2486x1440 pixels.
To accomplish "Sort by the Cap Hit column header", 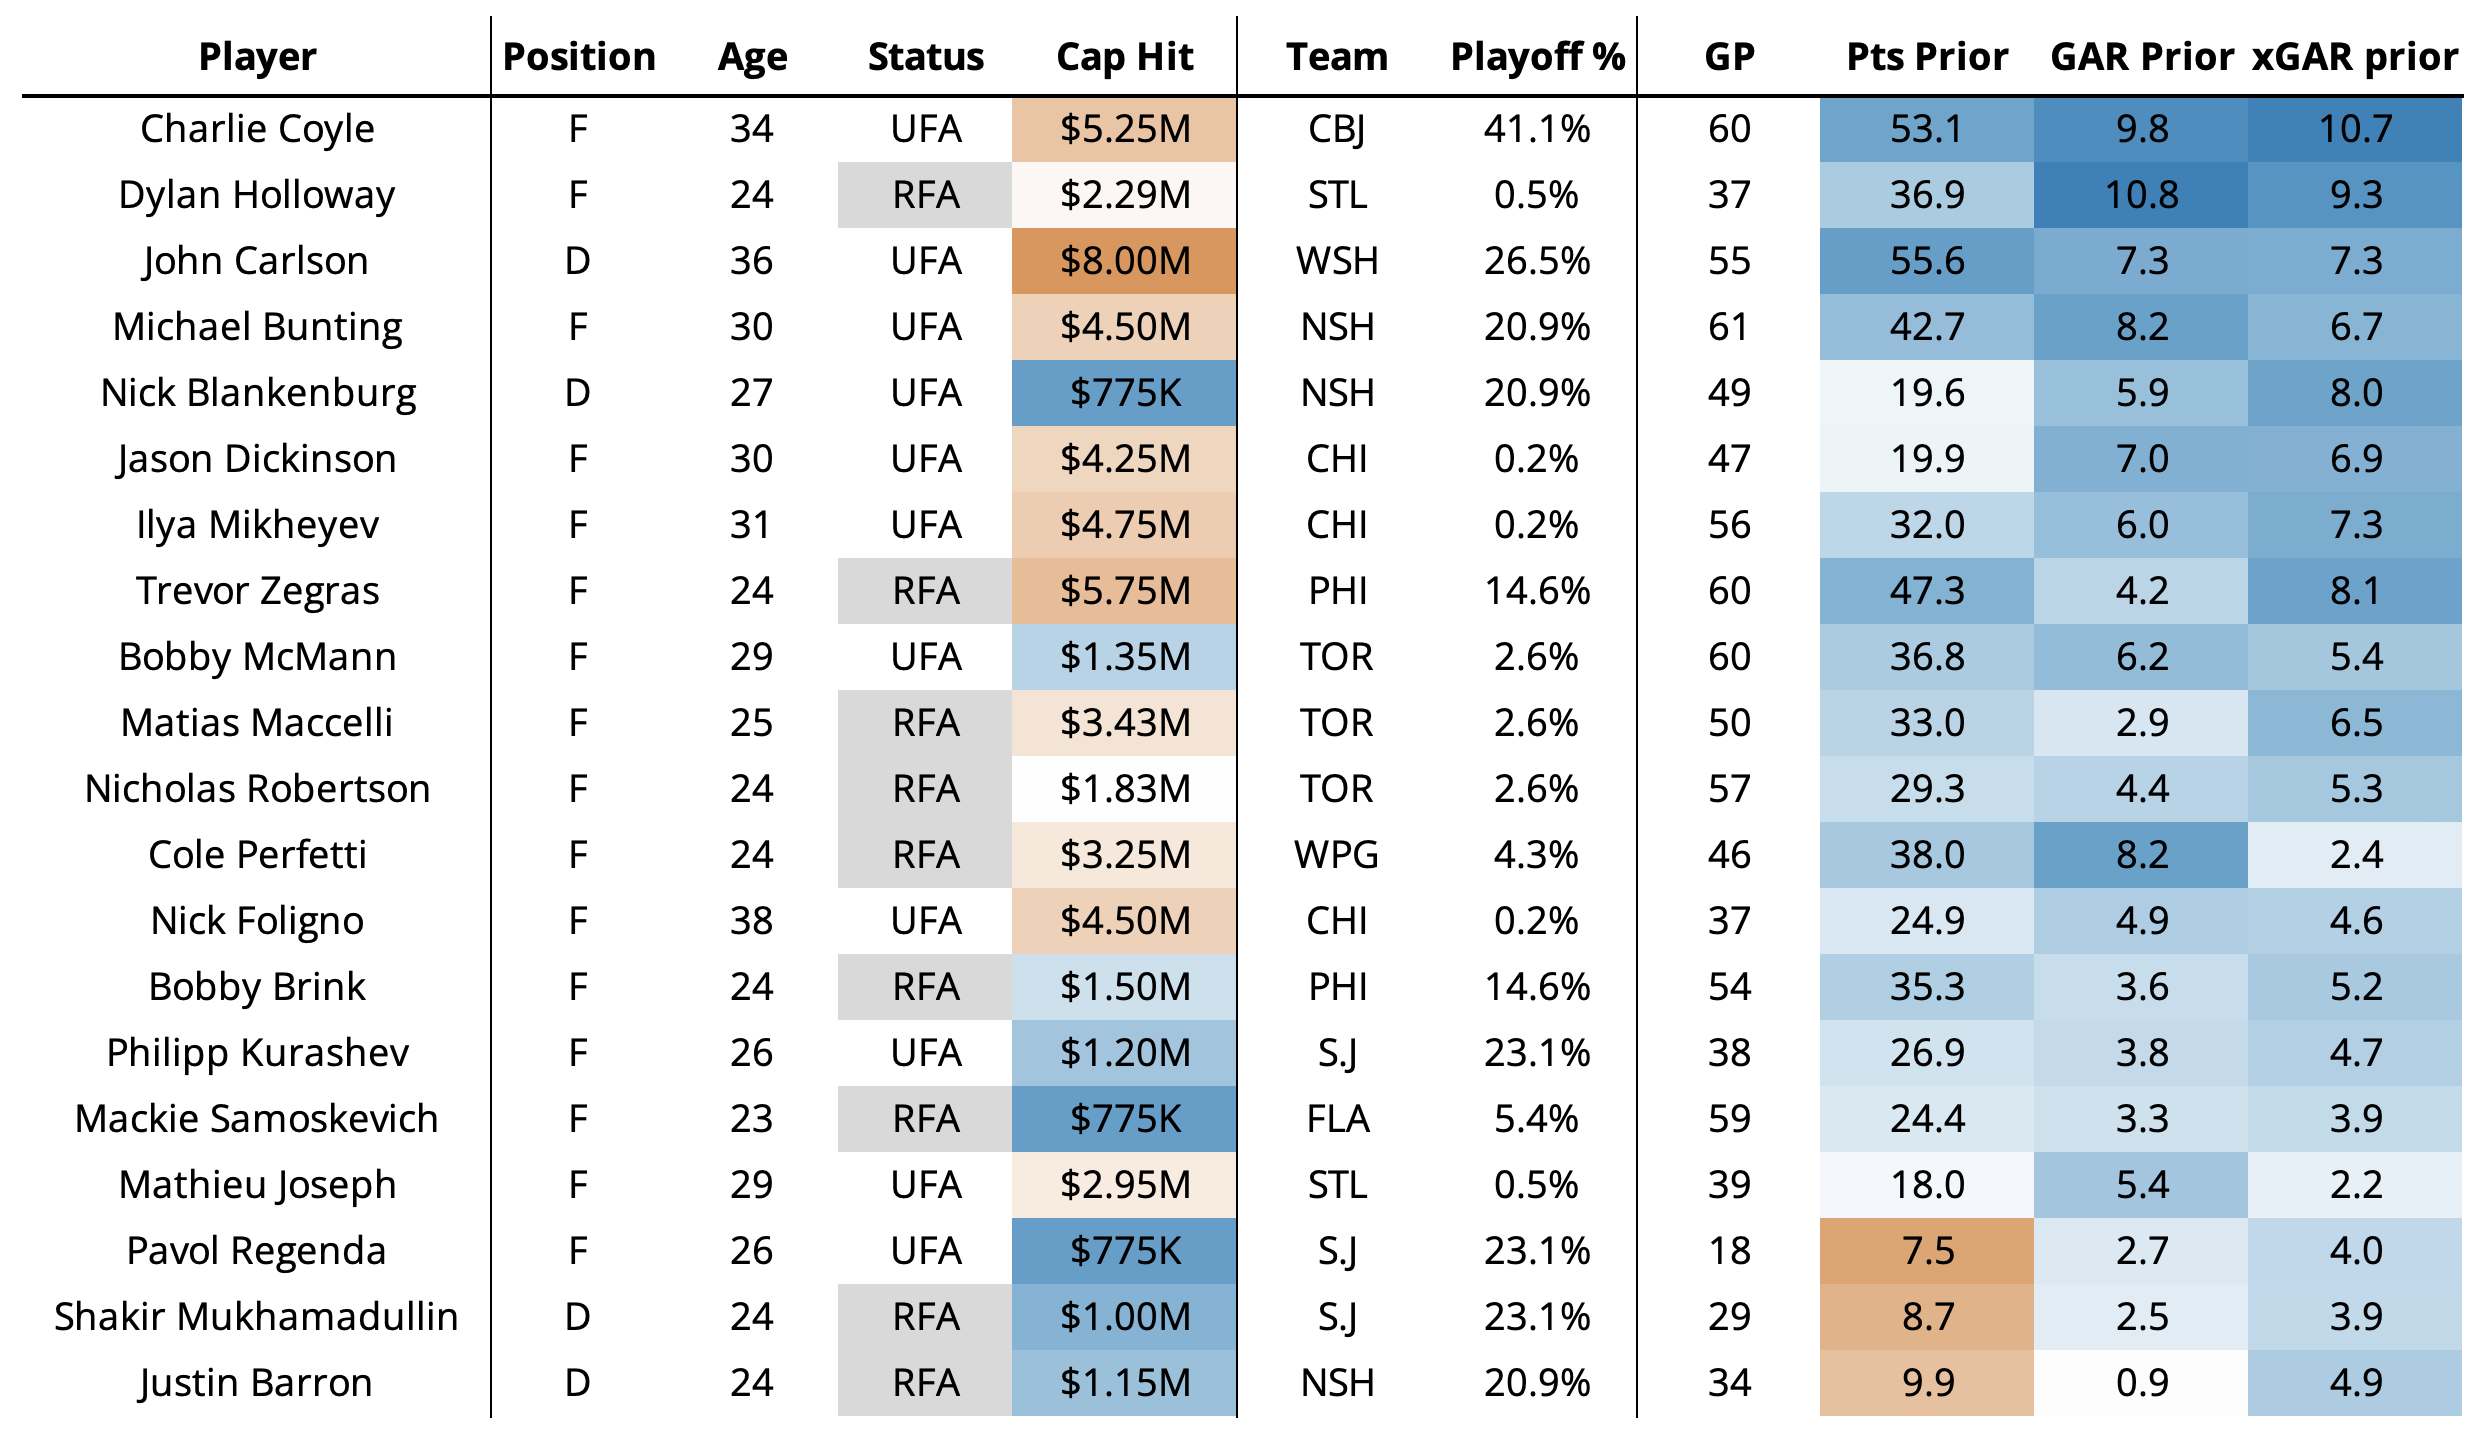I will pyautogui.click(x=1124, y=57).
